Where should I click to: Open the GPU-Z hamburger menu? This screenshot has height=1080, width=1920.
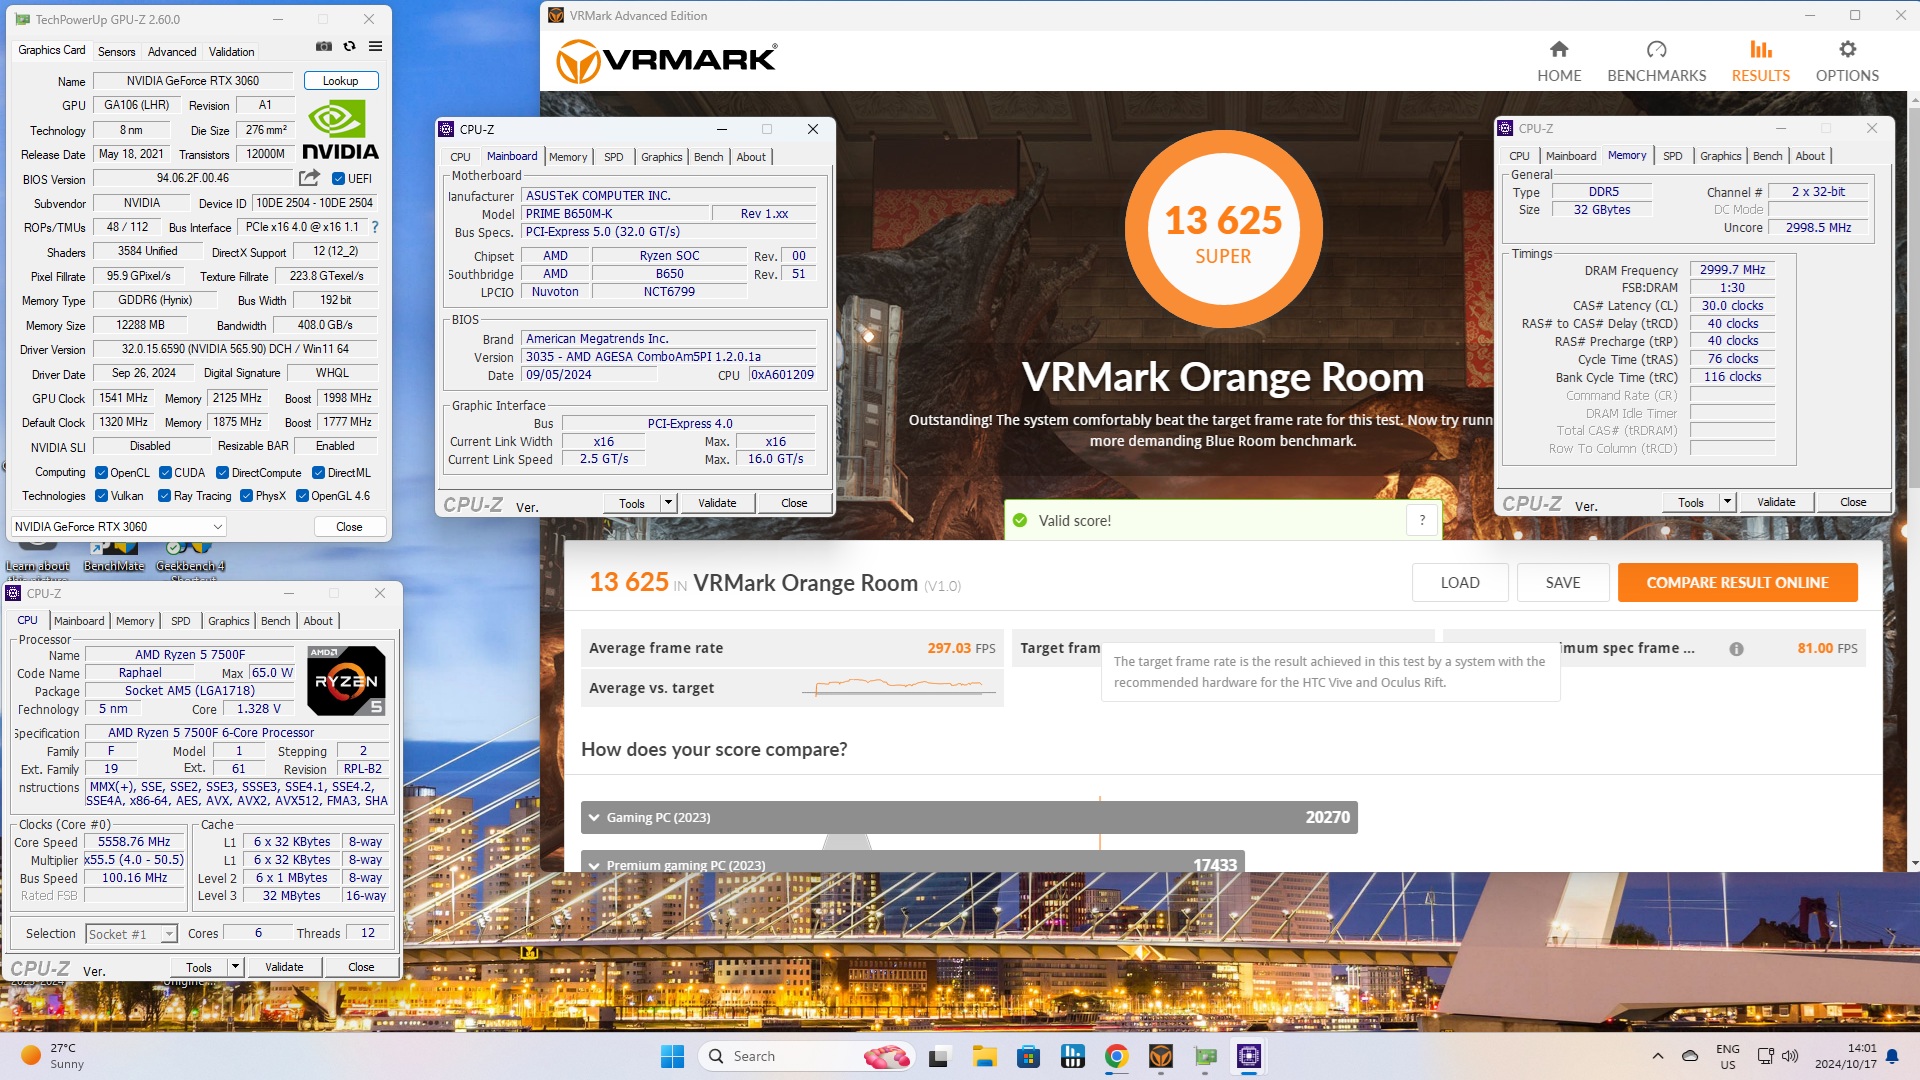tap(375, 46)
